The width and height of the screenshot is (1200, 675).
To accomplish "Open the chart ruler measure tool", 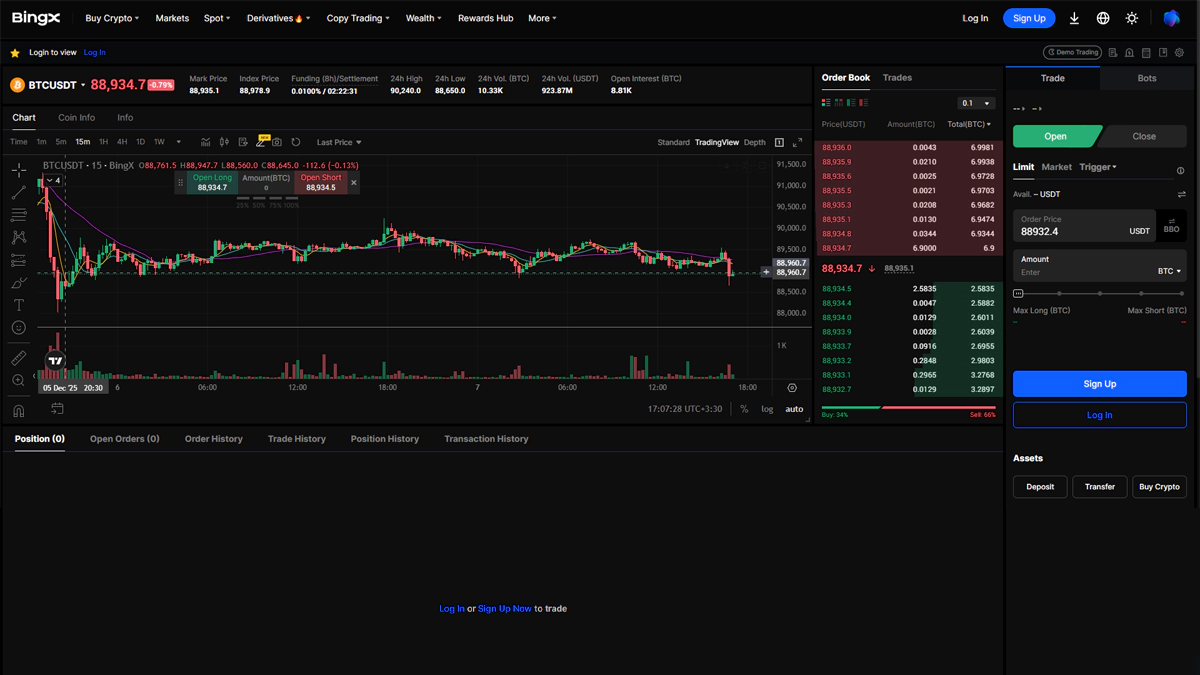I will point(18,358).
